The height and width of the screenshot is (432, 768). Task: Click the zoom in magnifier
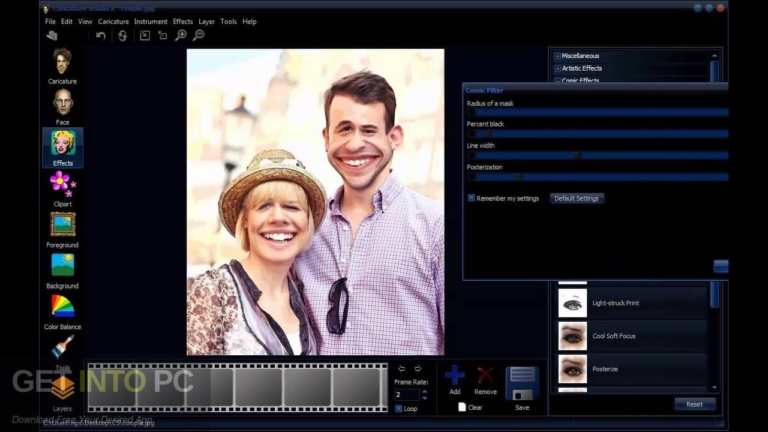[x=181, y=35]
